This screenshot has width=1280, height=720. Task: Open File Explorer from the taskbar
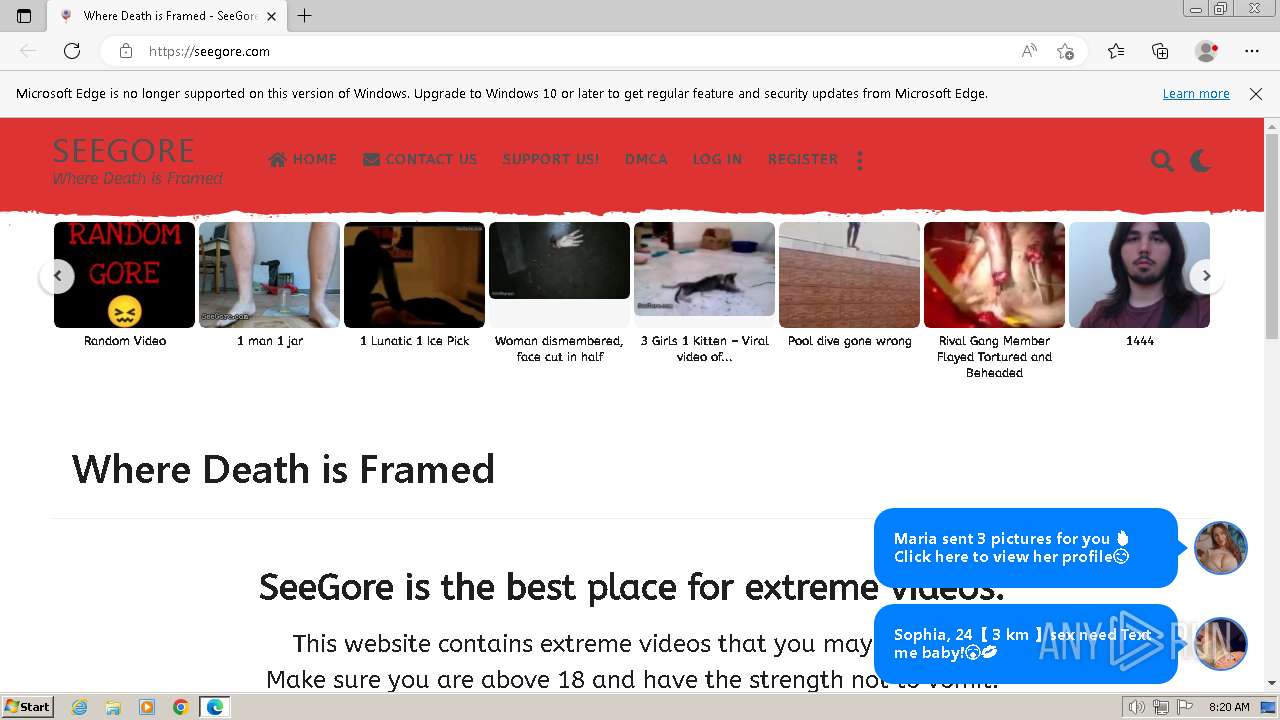click(113, 707)
